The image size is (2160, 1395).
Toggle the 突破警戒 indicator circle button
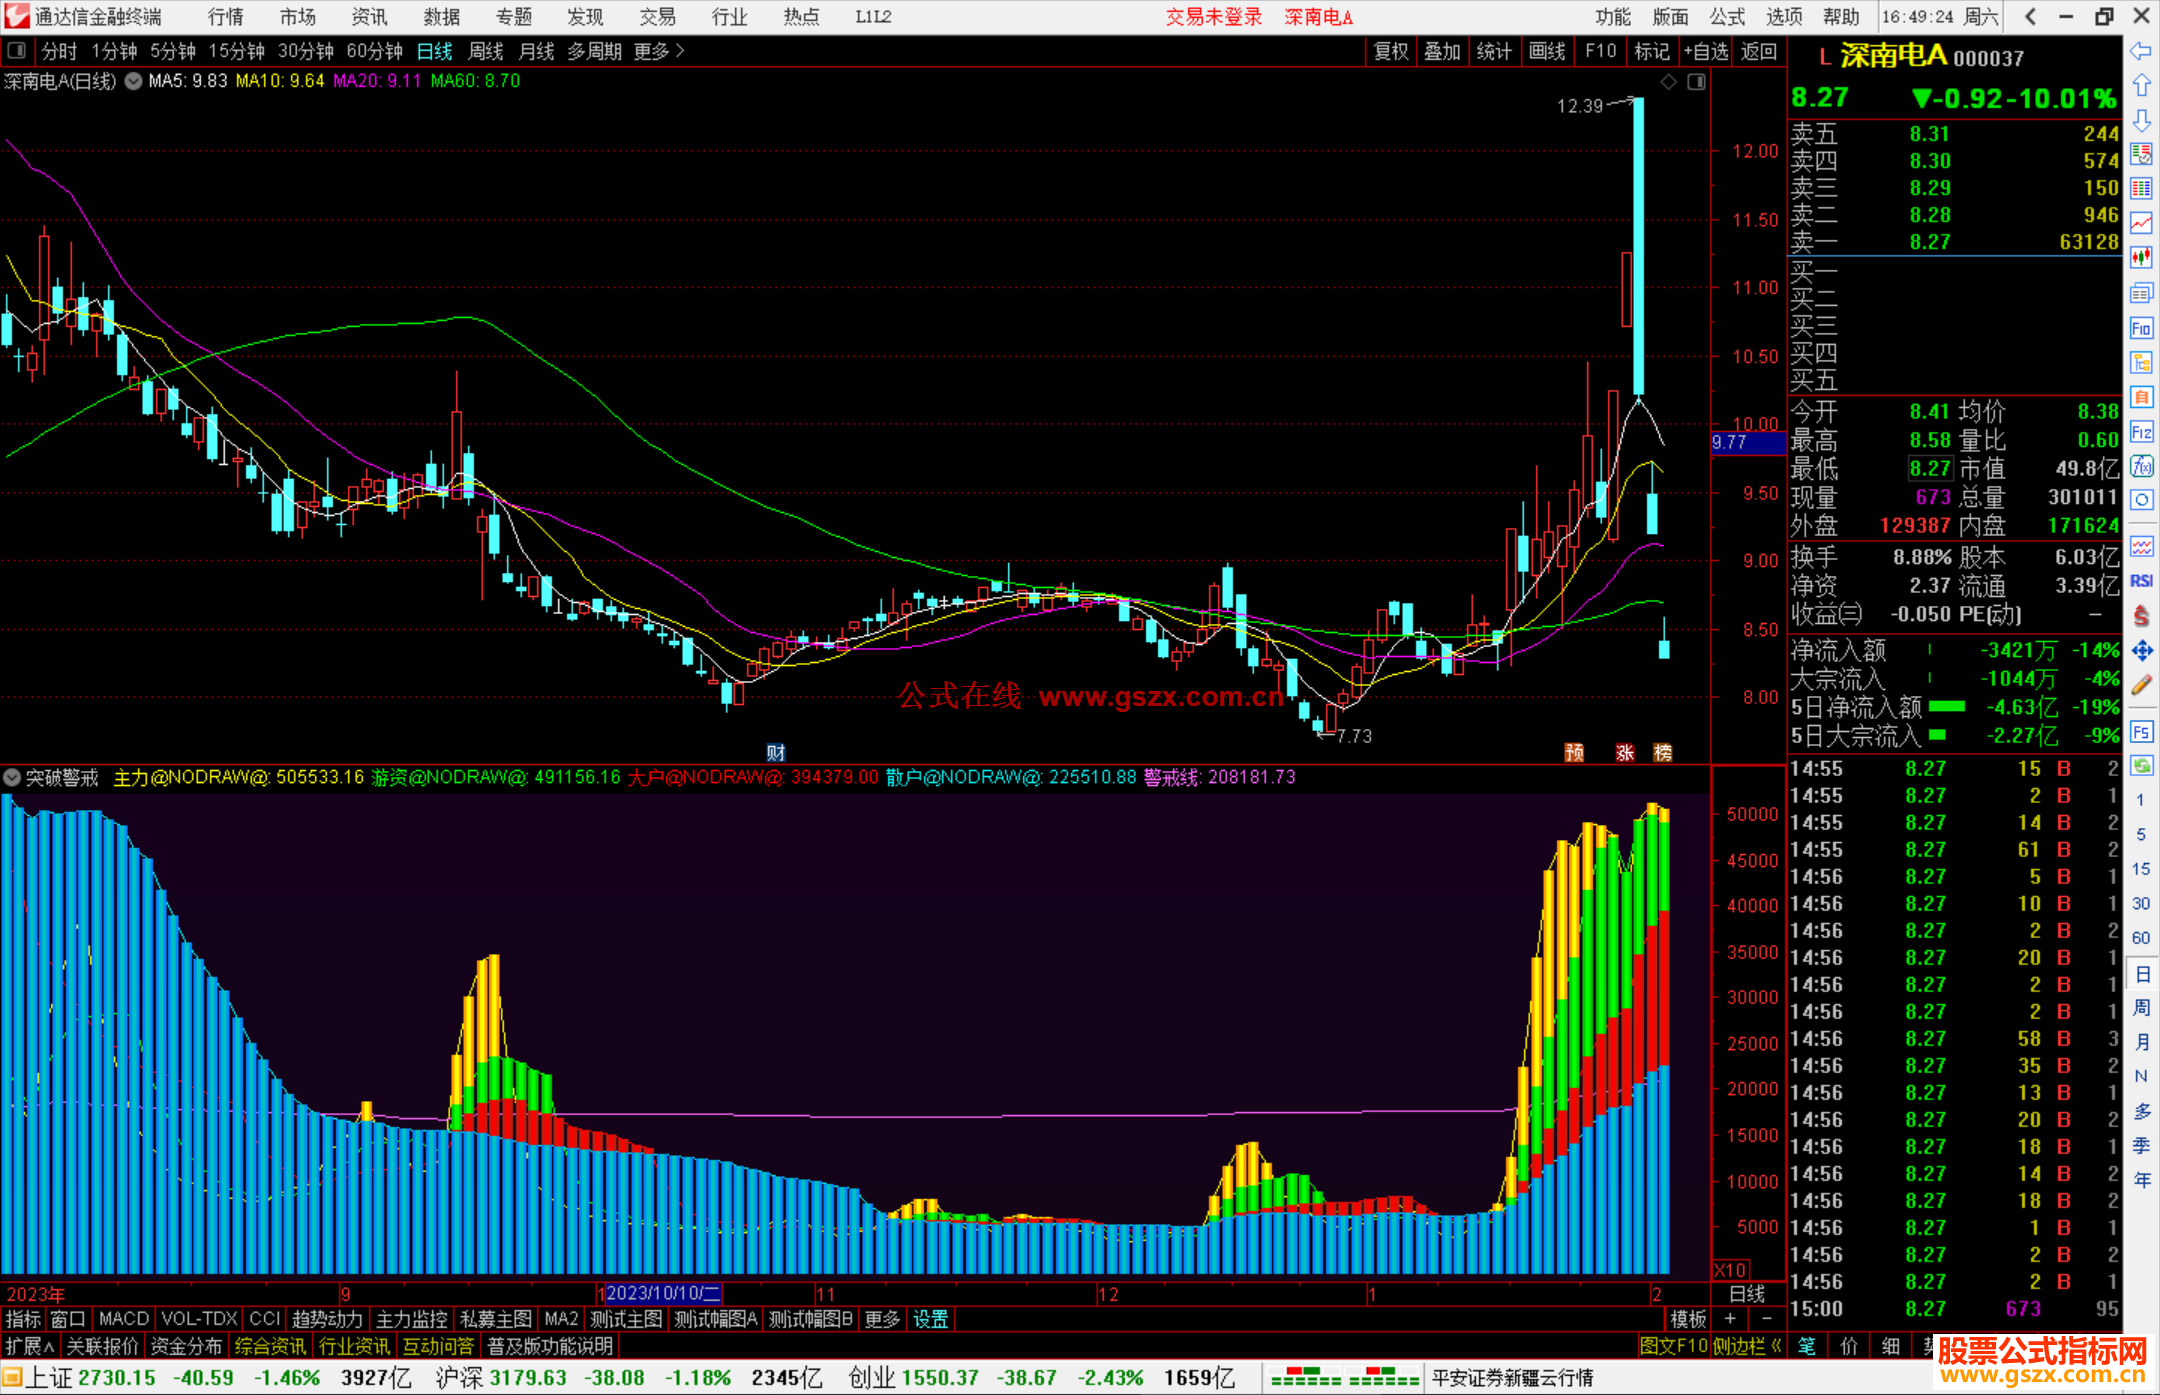click(x=12, y=777)
